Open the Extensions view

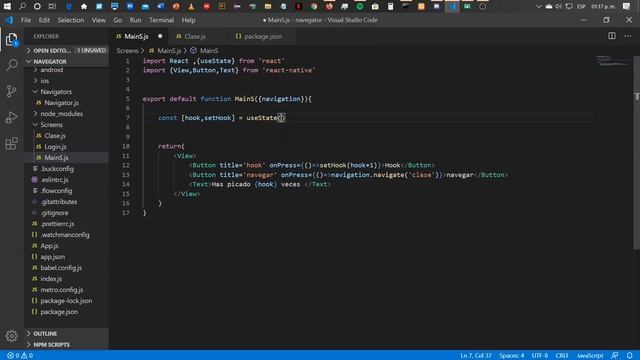[x=11, y=143]
